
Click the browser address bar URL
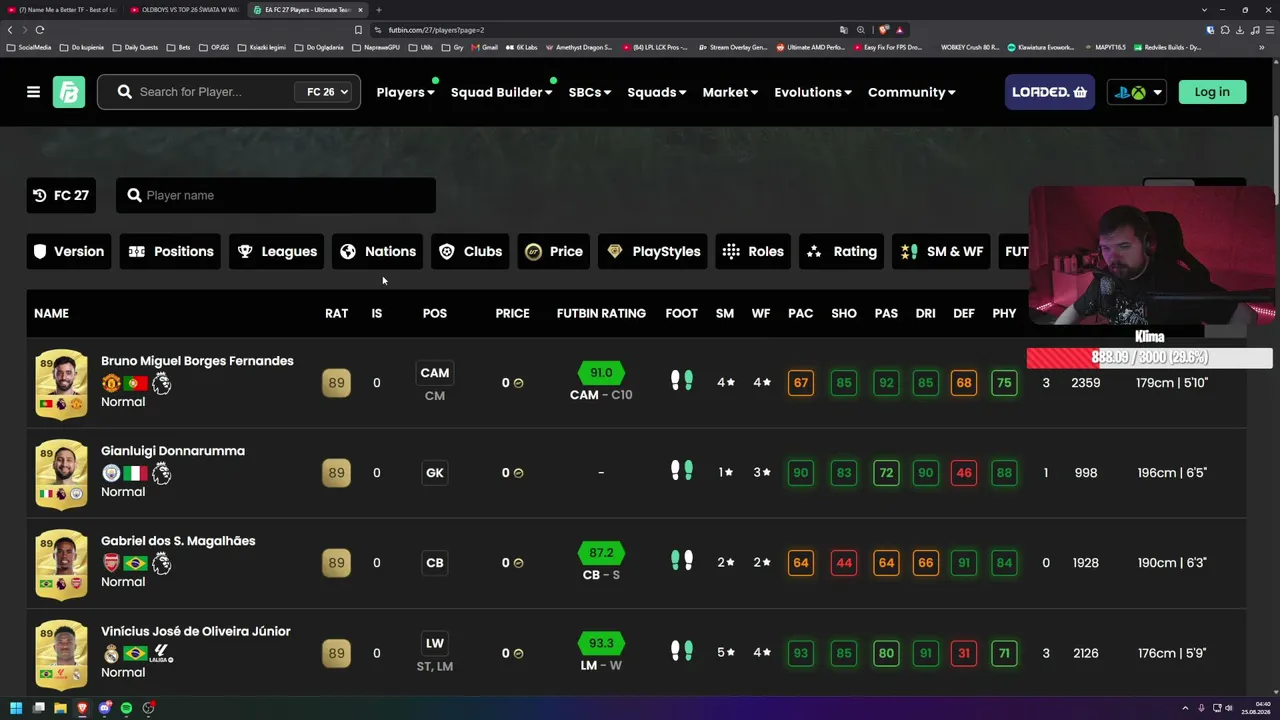(x=436, y=30)
